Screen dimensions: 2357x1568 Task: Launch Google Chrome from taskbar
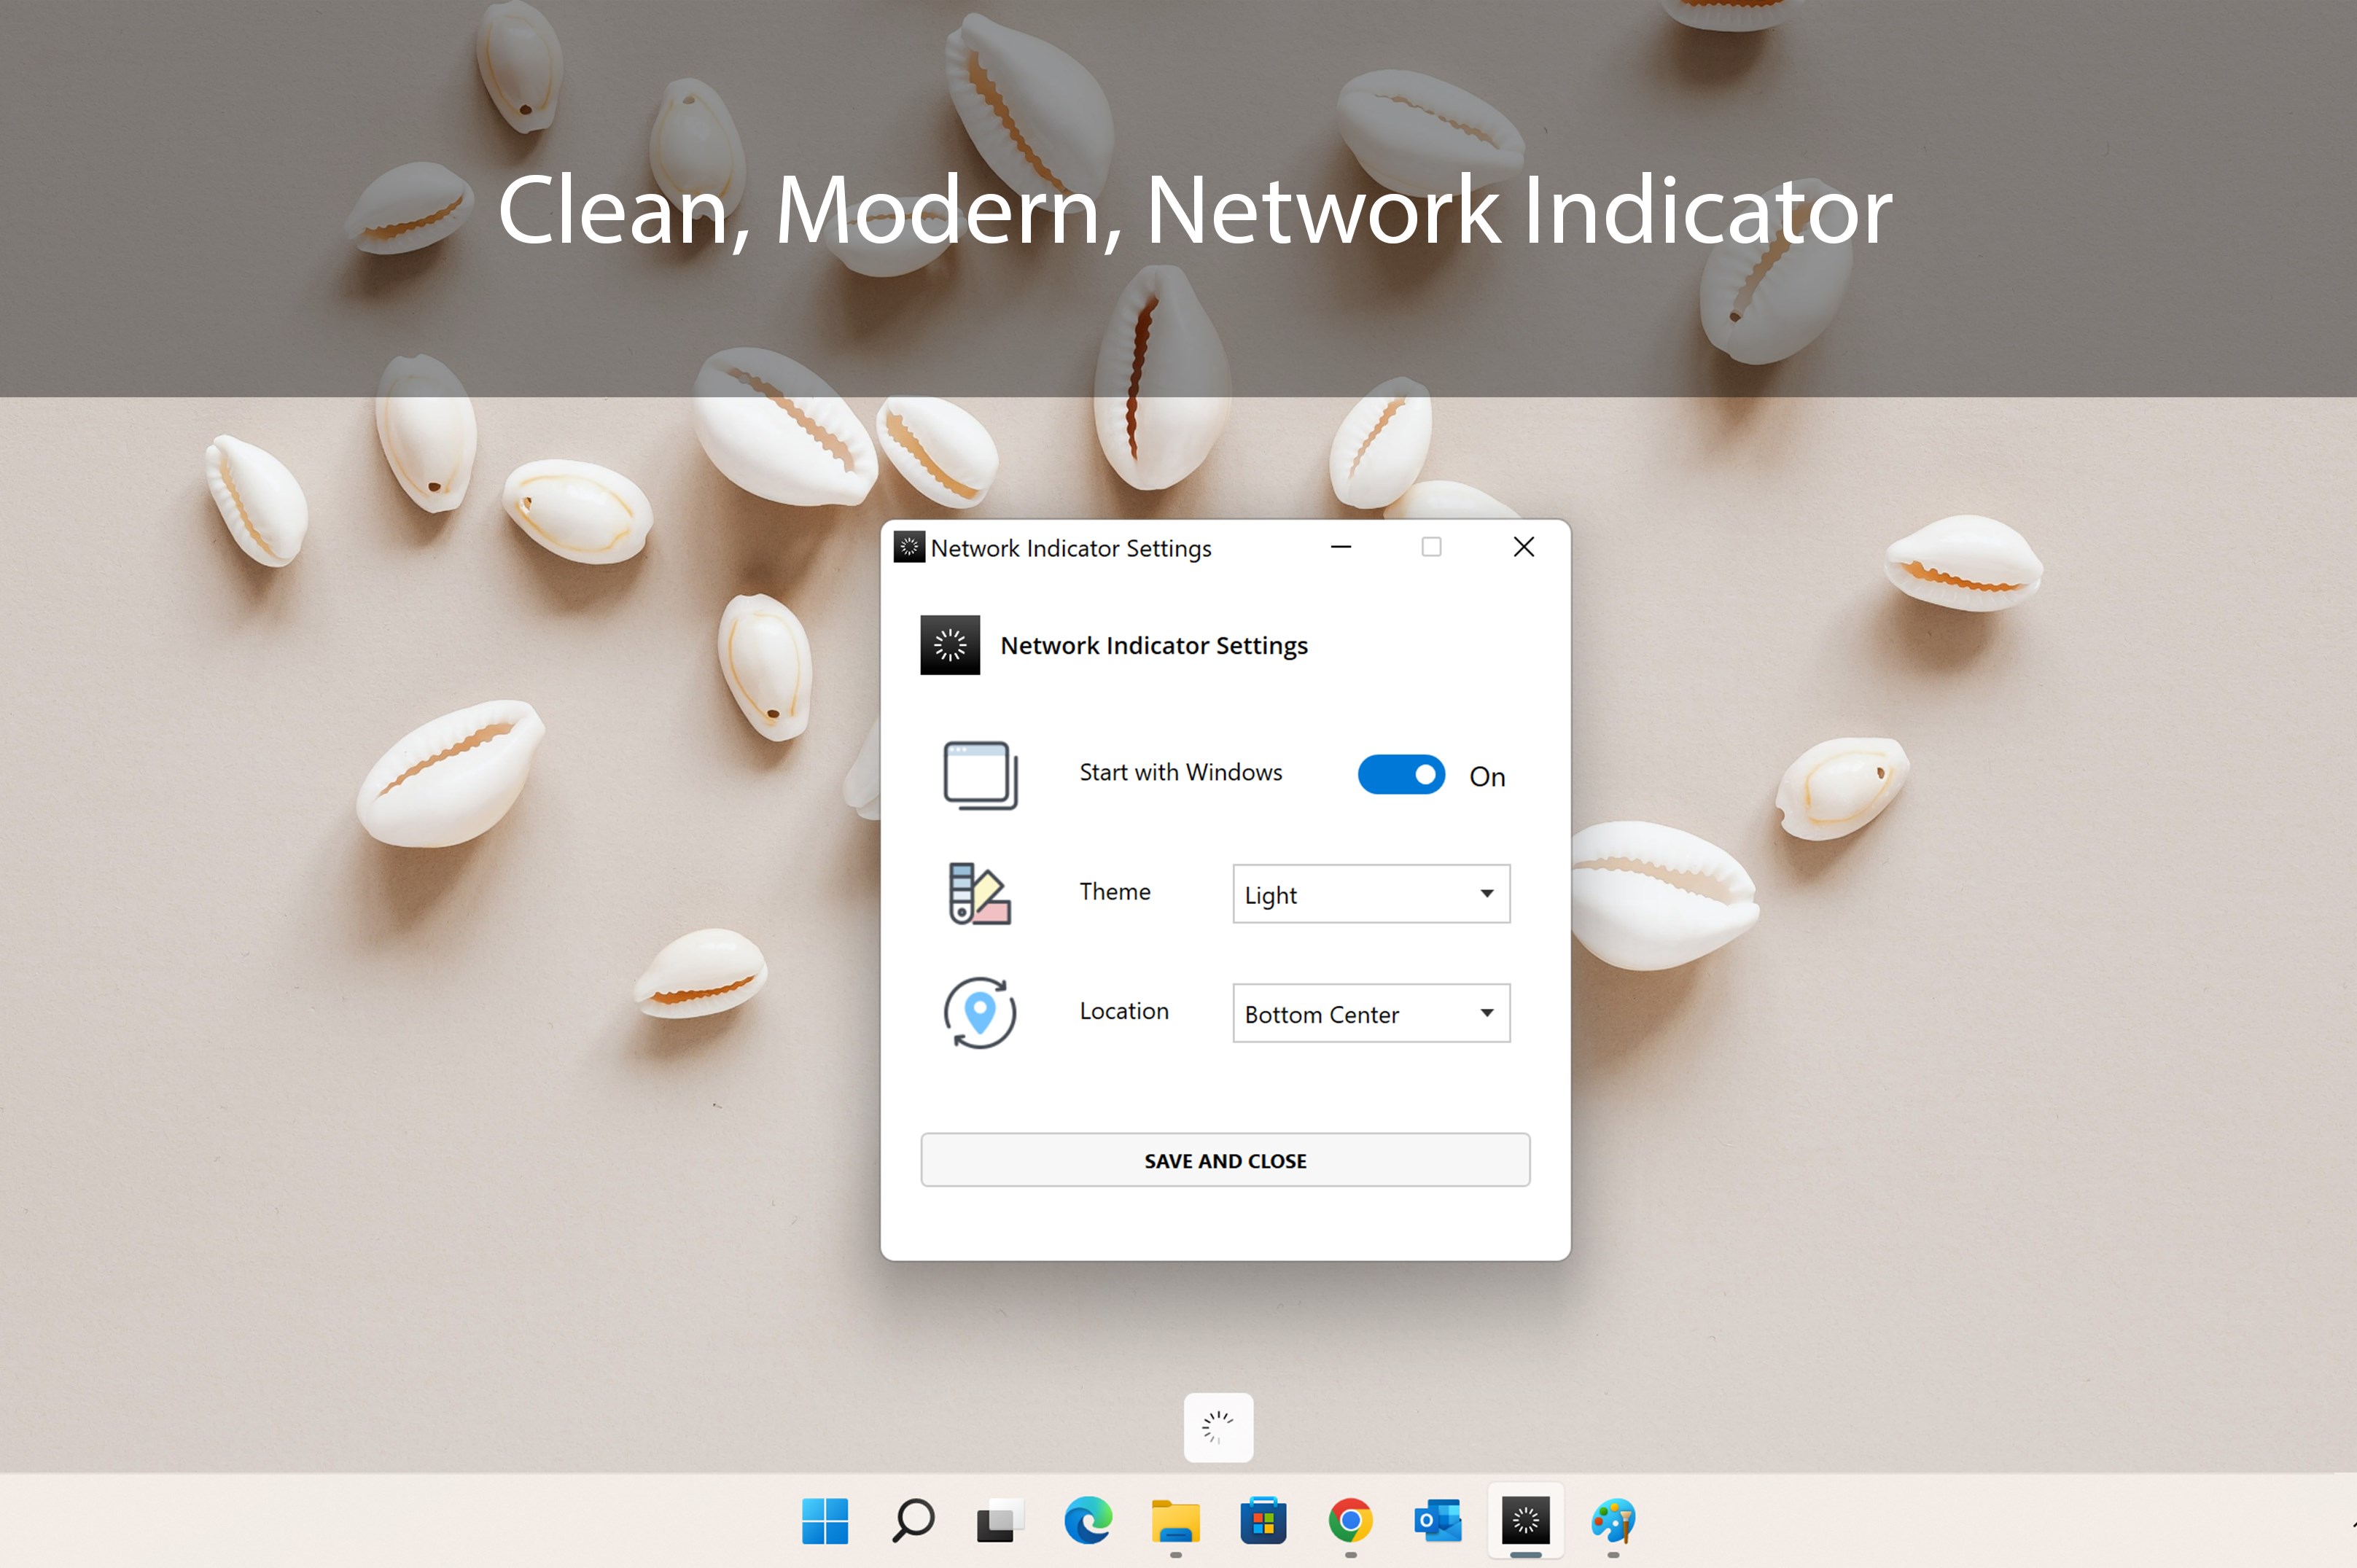click(x=1350, y=1521)
